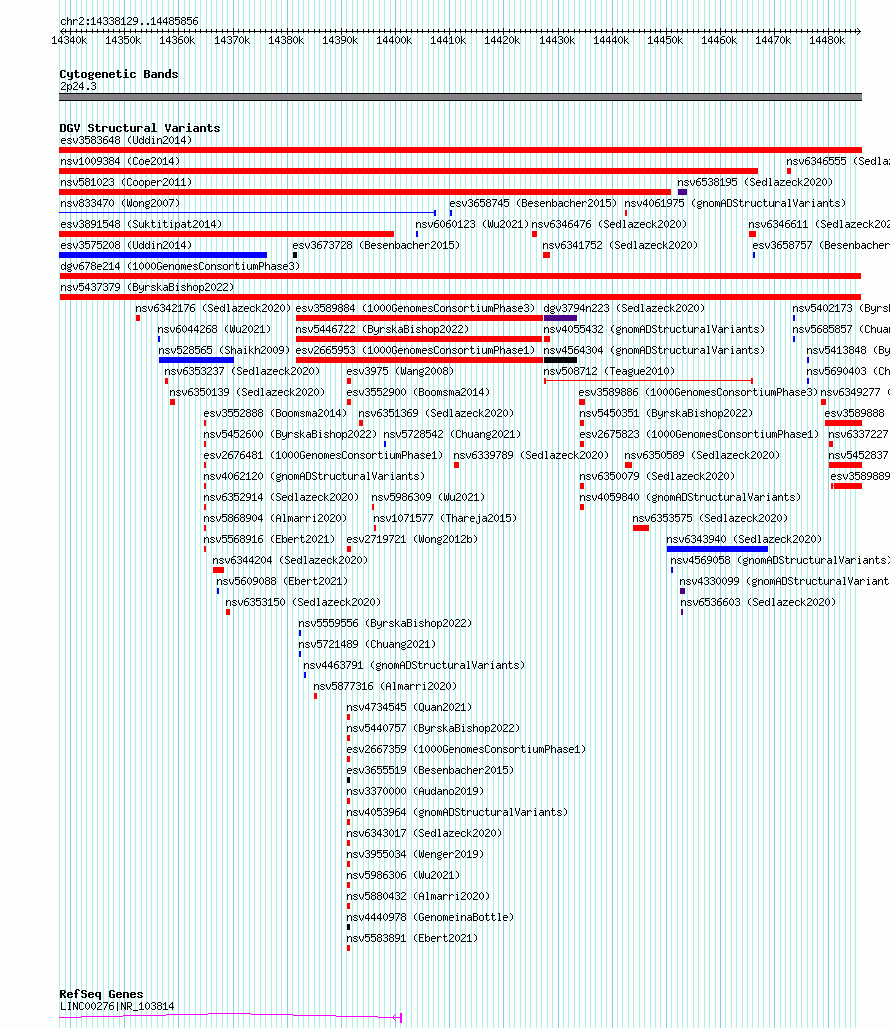Click the LINC00276|NR_103814 gene label
Image resolution: width=890 pixels, height=1028 pixels.
[117, 1006]
